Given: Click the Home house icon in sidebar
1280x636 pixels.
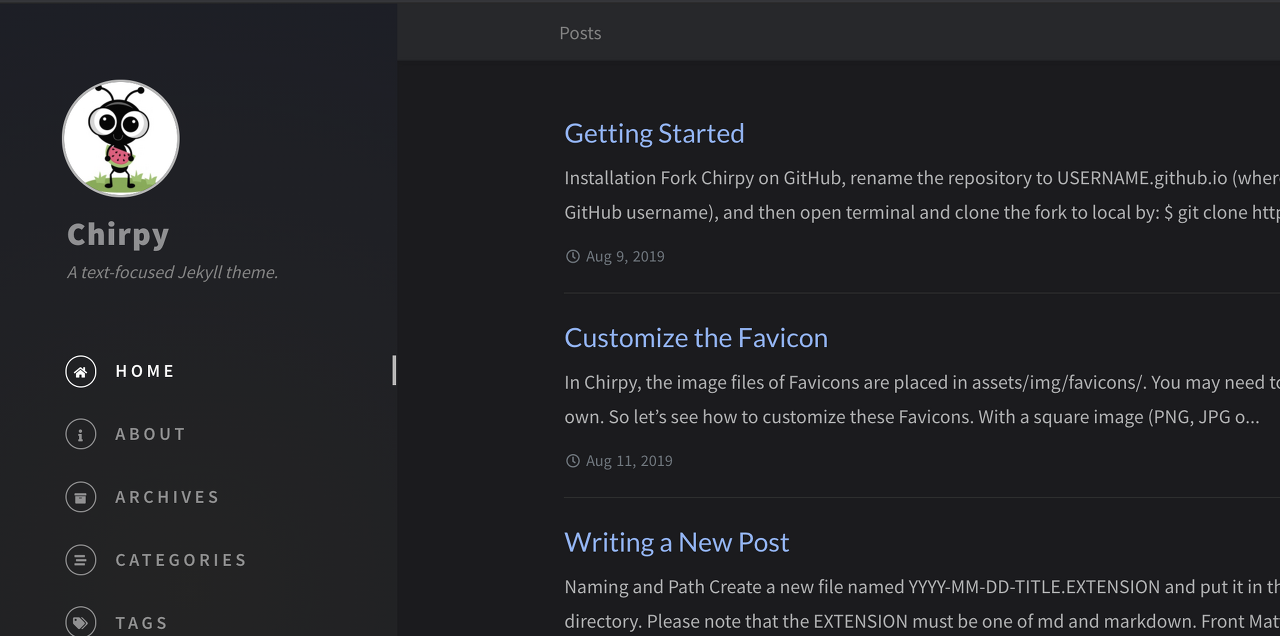Looking at the screenshot, I should [x=81, y=371].
